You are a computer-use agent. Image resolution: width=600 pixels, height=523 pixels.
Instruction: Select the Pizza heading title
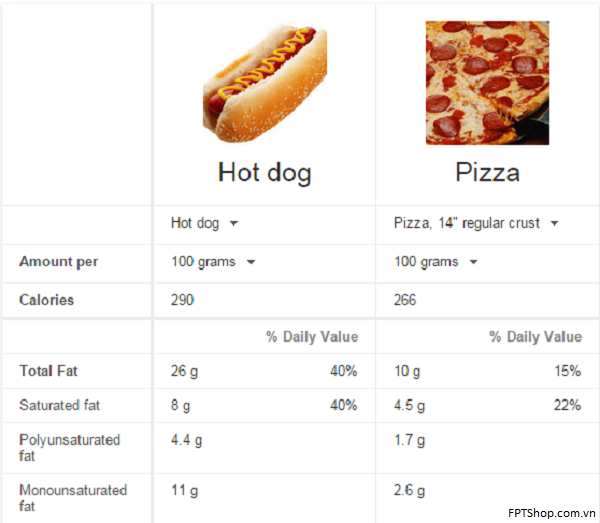488,172
